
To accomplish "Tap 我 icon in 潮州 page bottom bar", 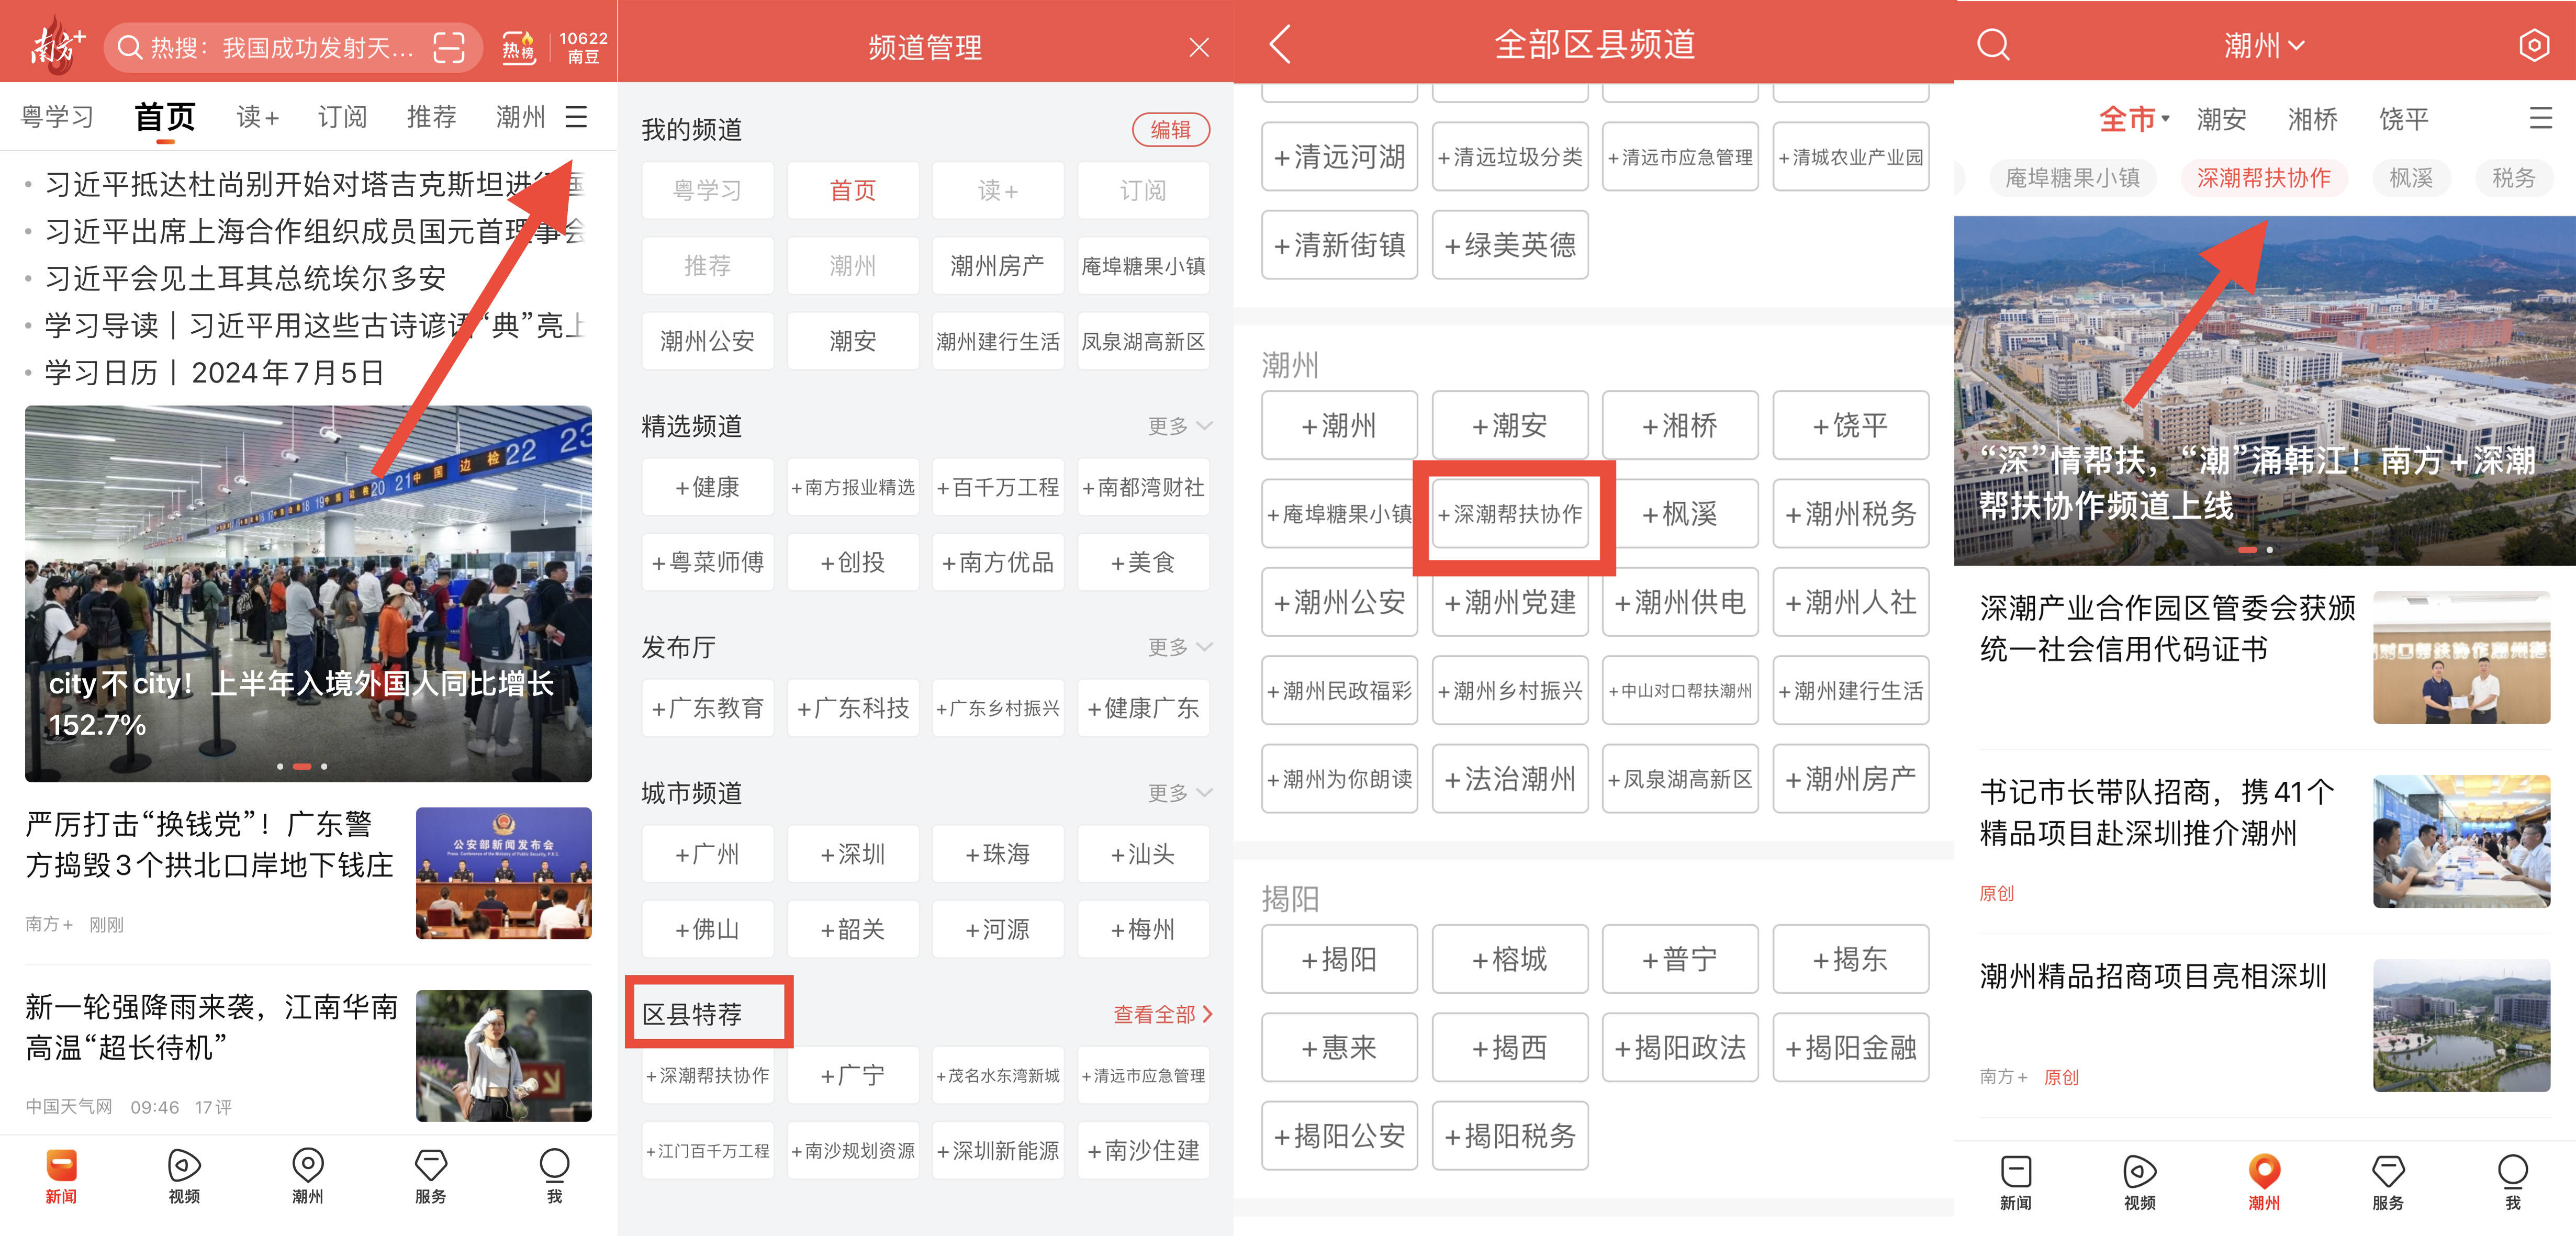I will pyautogui.click(x=2512, y=1182).
